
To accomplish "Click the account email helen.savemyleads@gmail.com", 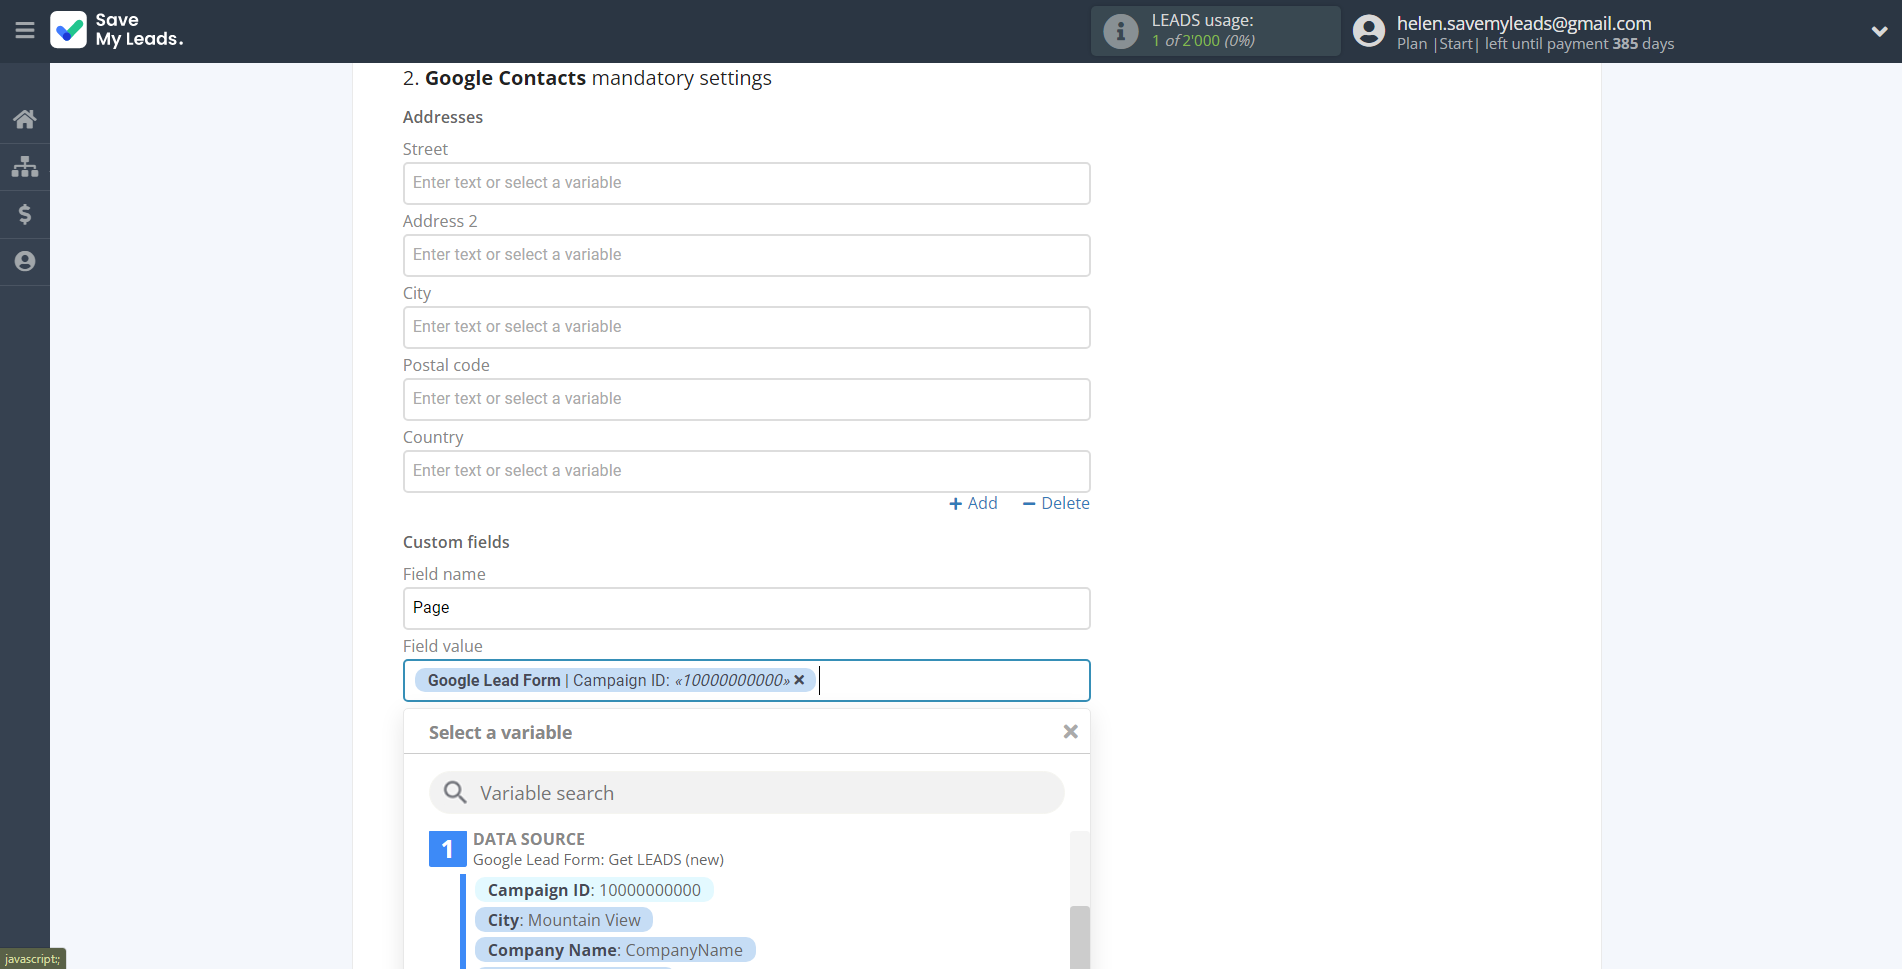I will pos(1524,23).
